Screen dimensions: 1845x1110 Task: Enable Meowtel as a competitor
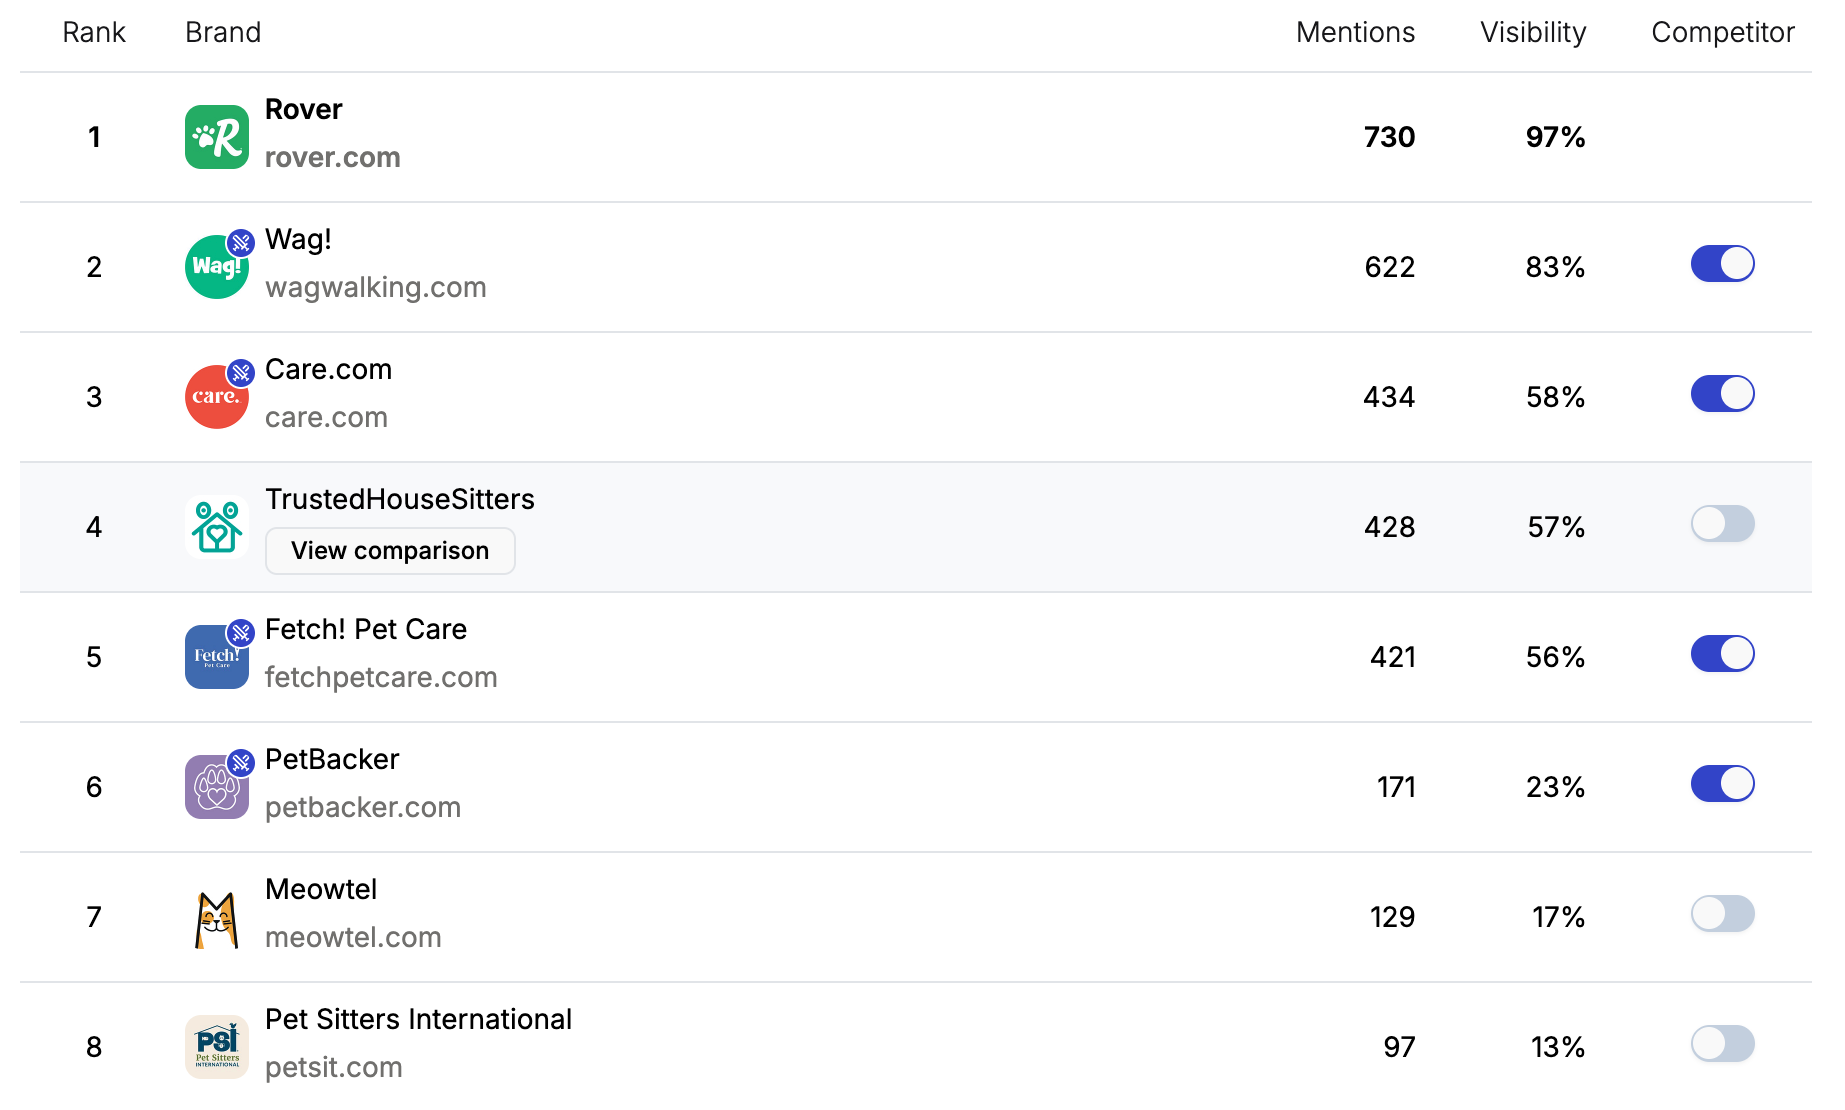[1722, 913]
